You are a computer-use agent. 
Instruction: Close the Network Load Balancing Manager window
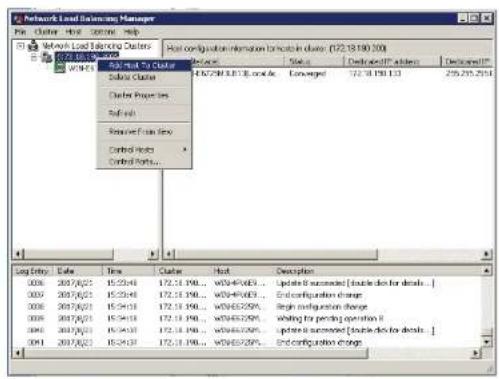click(487, 18)
